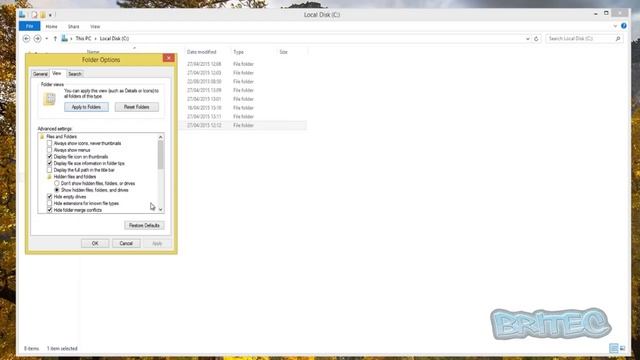Switch to General tab in Folder Options
This screenshot has height=360, width=640.
point(40,74)
